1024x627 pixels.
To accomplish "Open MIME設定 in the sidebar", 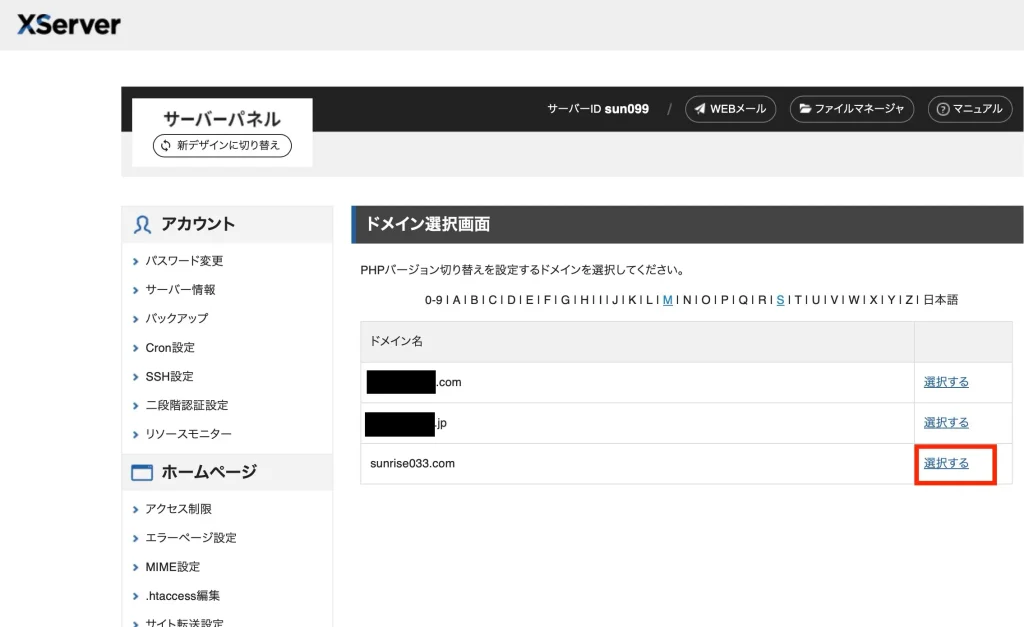I will coord(172,567).
